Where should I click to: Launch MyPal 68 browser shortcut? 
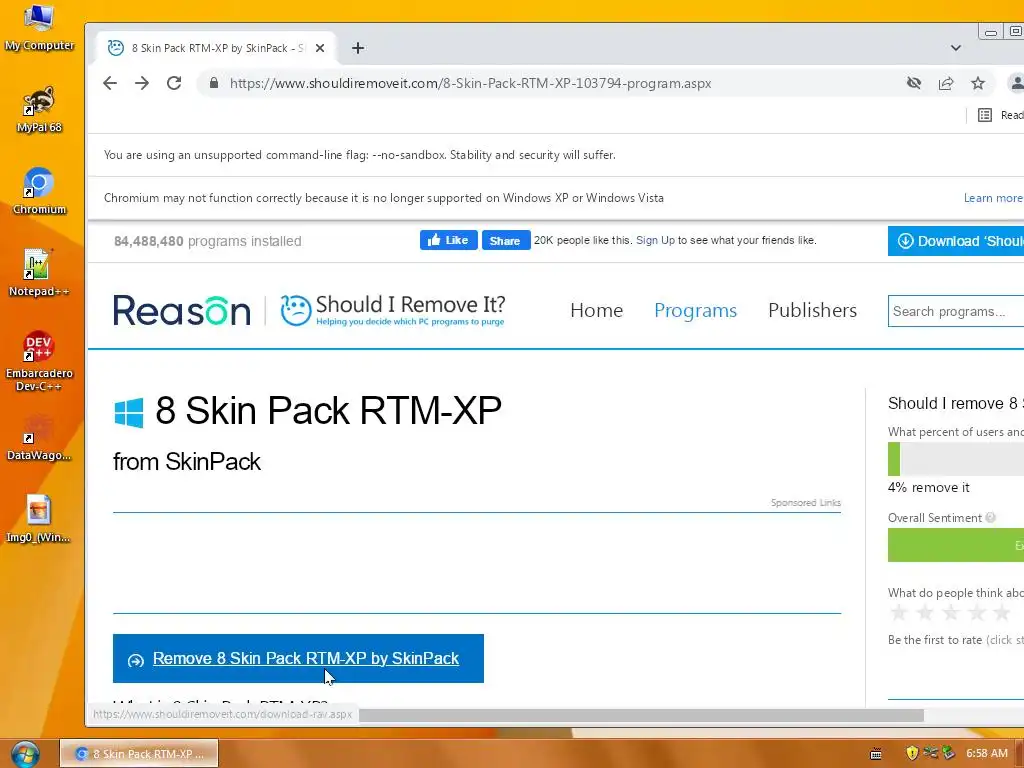[x=39, y=109]
